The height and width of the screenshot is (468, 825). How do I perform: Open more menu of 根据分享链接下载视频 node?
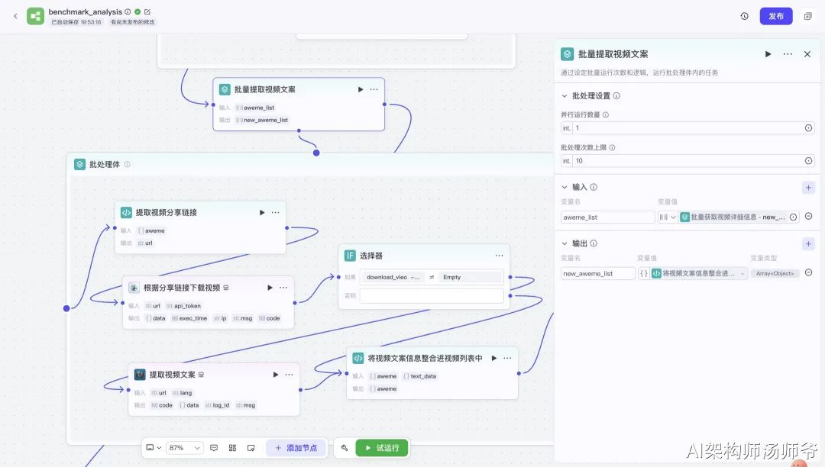(283, 287)
